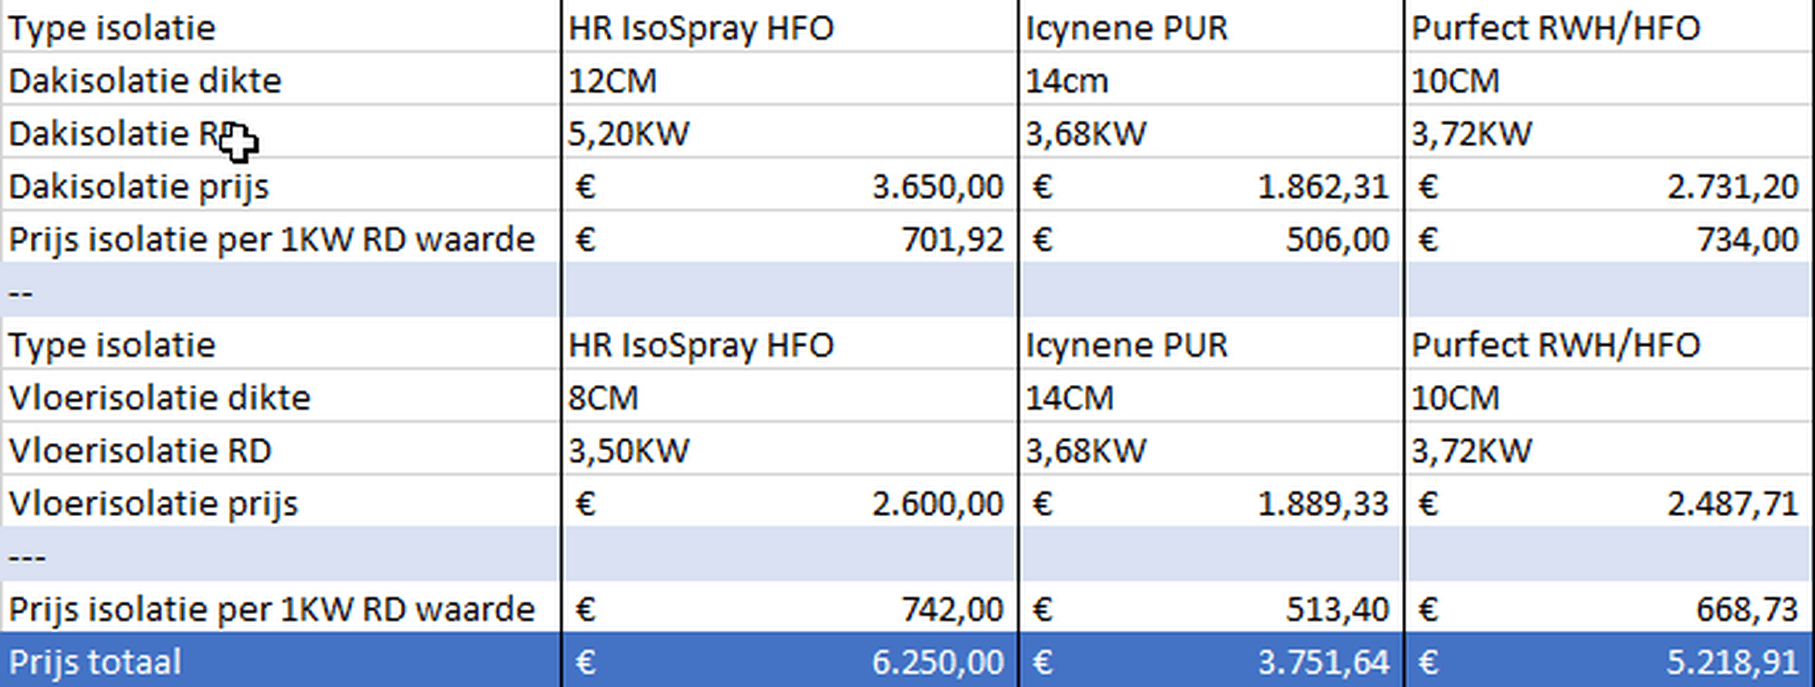Select the 'Vloerisolatie RD' label cell

pos(281,450)
